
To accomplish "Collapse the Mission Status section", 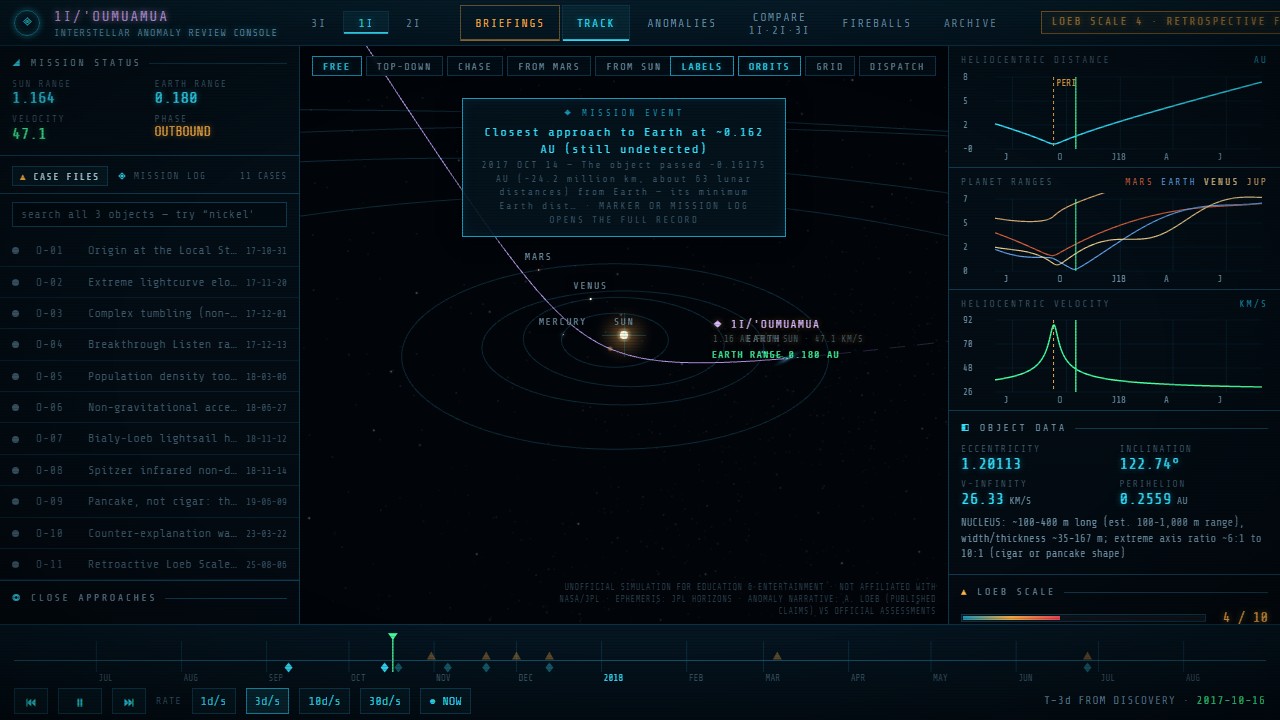I will 149,63.
